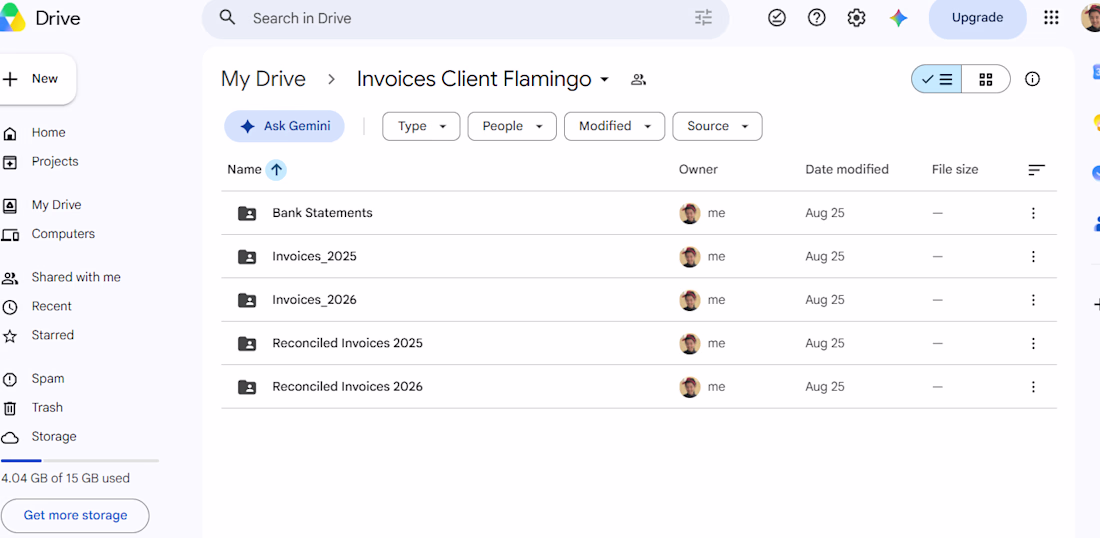Click the search magnifier icon
This screenshot has width=1100, height=538.
[x=227, y=18]
